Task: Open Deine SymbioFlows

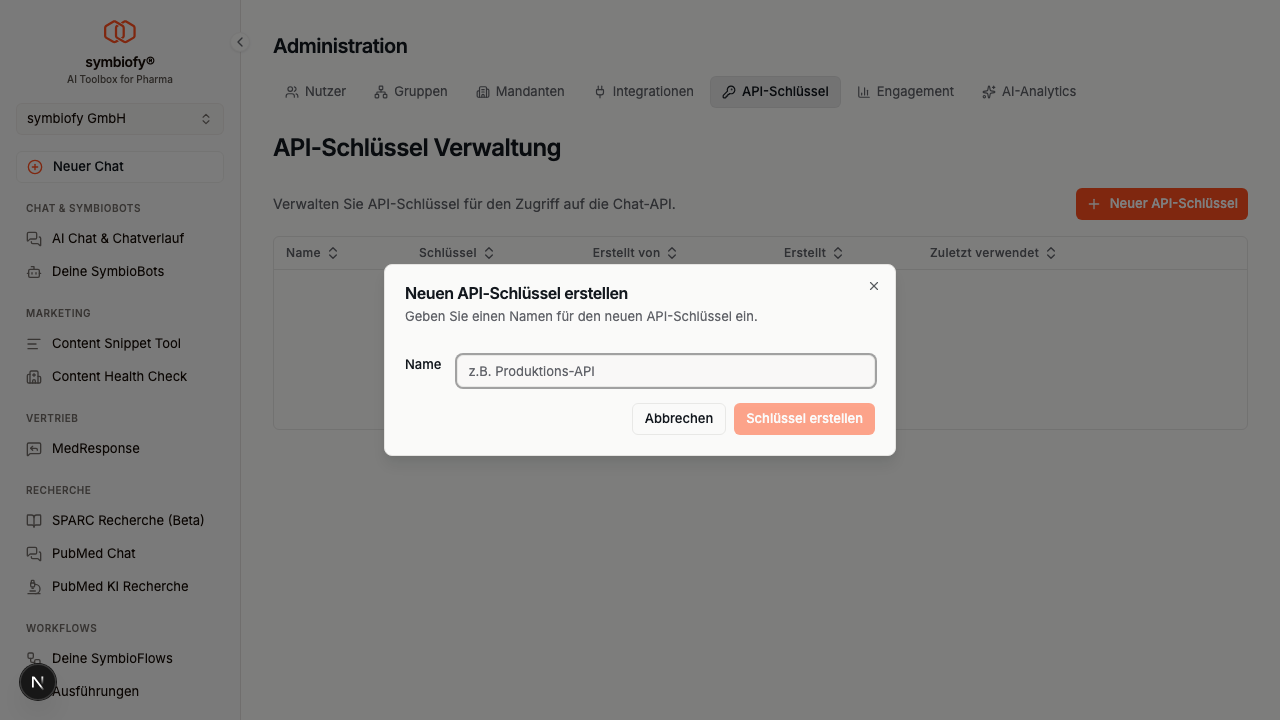Action: click(x=113, y=658)
